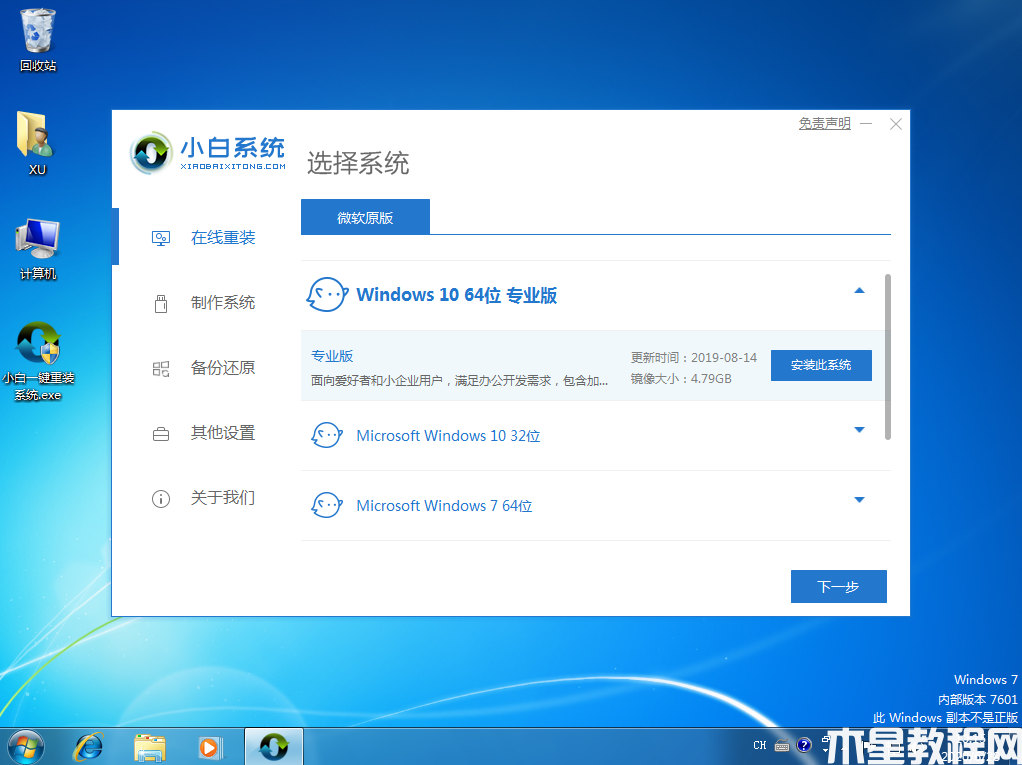Viewport: 1022px width, 765px height.
Task: Click the 在线重装 monitor icon in the sidebar
Action: 161,238
